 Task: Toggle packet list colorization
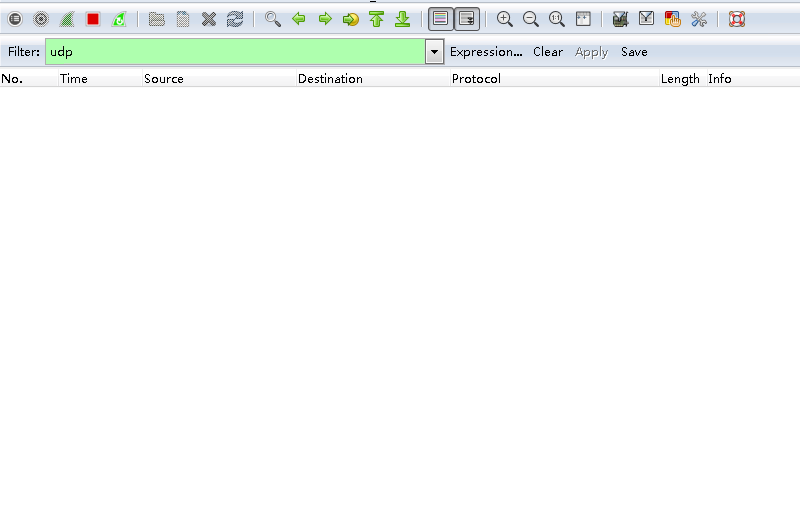[x=441, y=19]
